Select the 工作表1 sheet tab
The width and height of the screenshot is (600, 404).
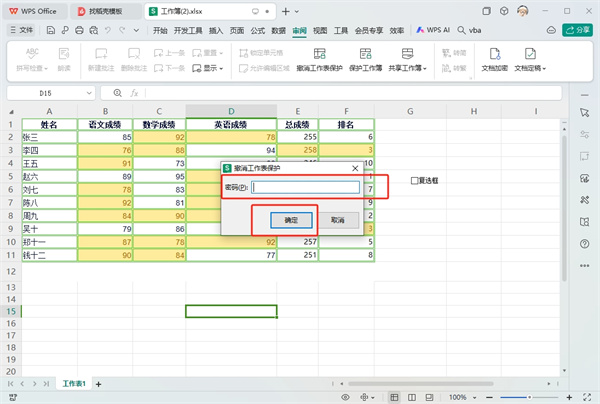pyautogui.click(x=75, y=384)
